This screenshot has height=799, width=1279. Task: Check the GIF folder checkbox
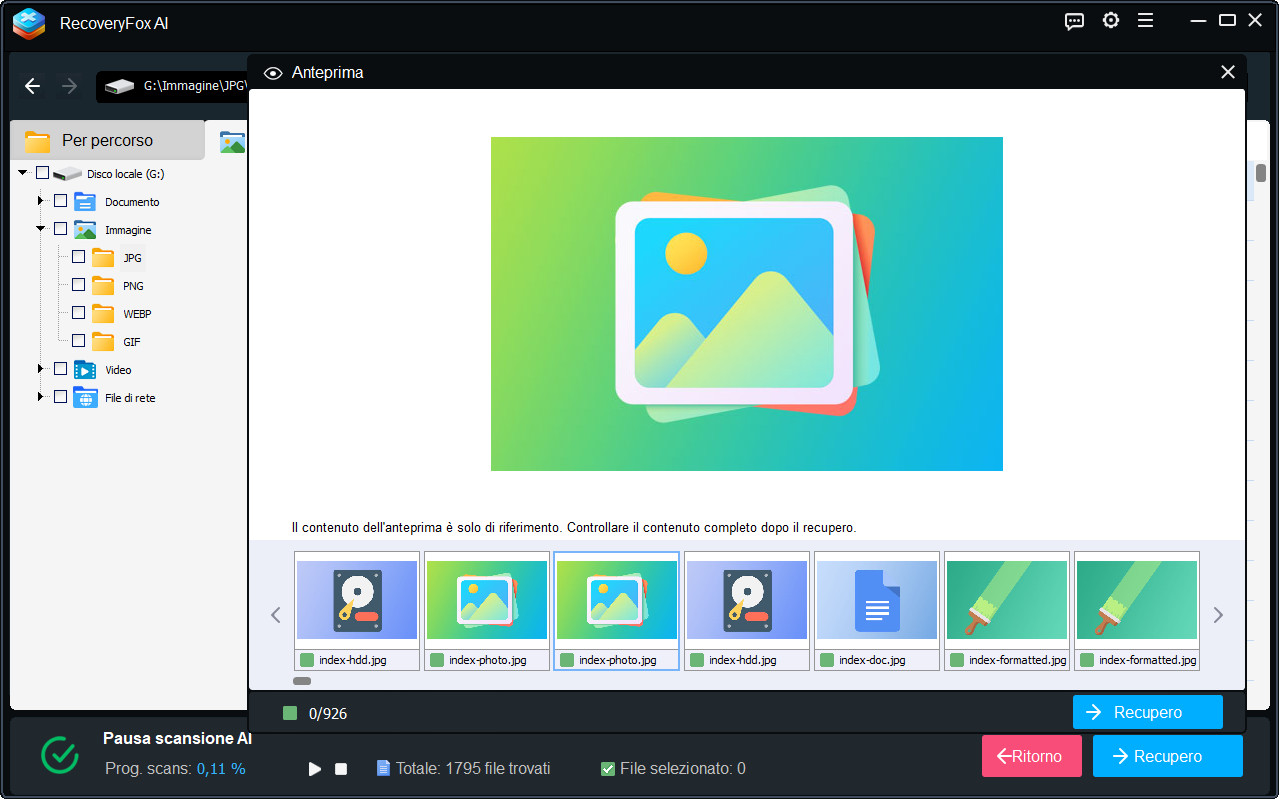pos(78,341)
